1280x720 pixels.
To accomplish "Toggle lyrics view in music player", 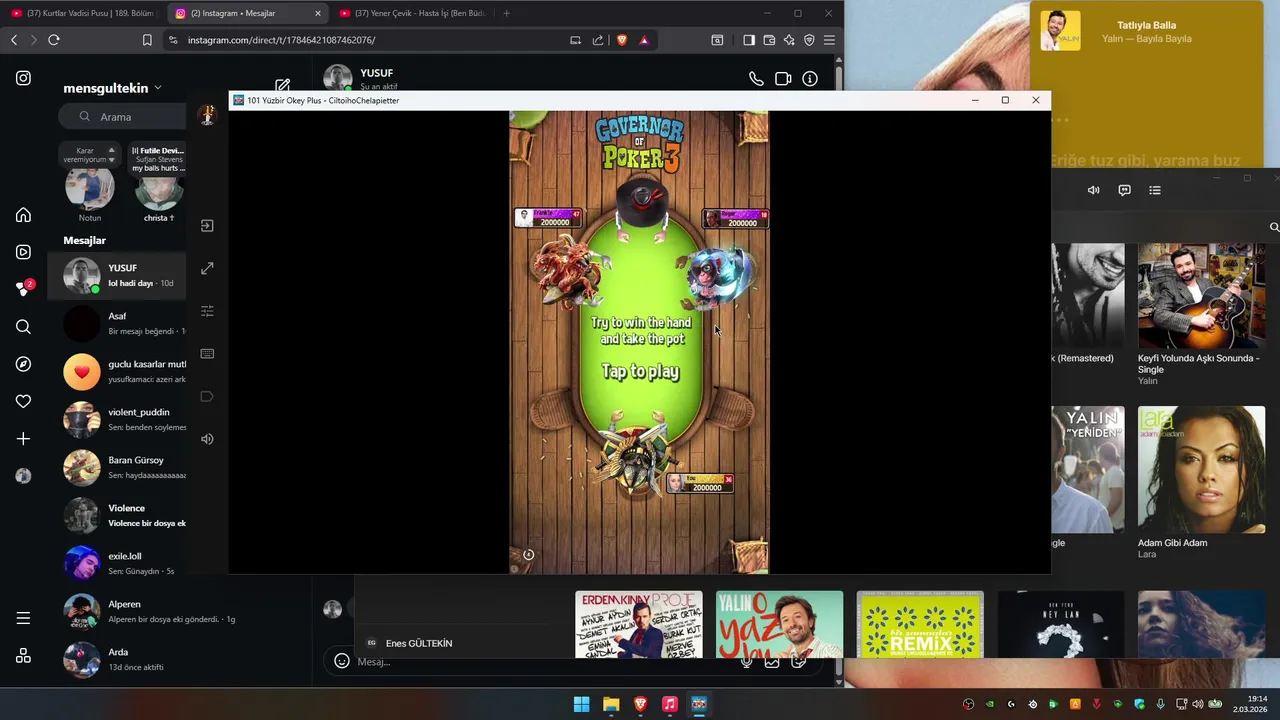I will coord(1124,190).
